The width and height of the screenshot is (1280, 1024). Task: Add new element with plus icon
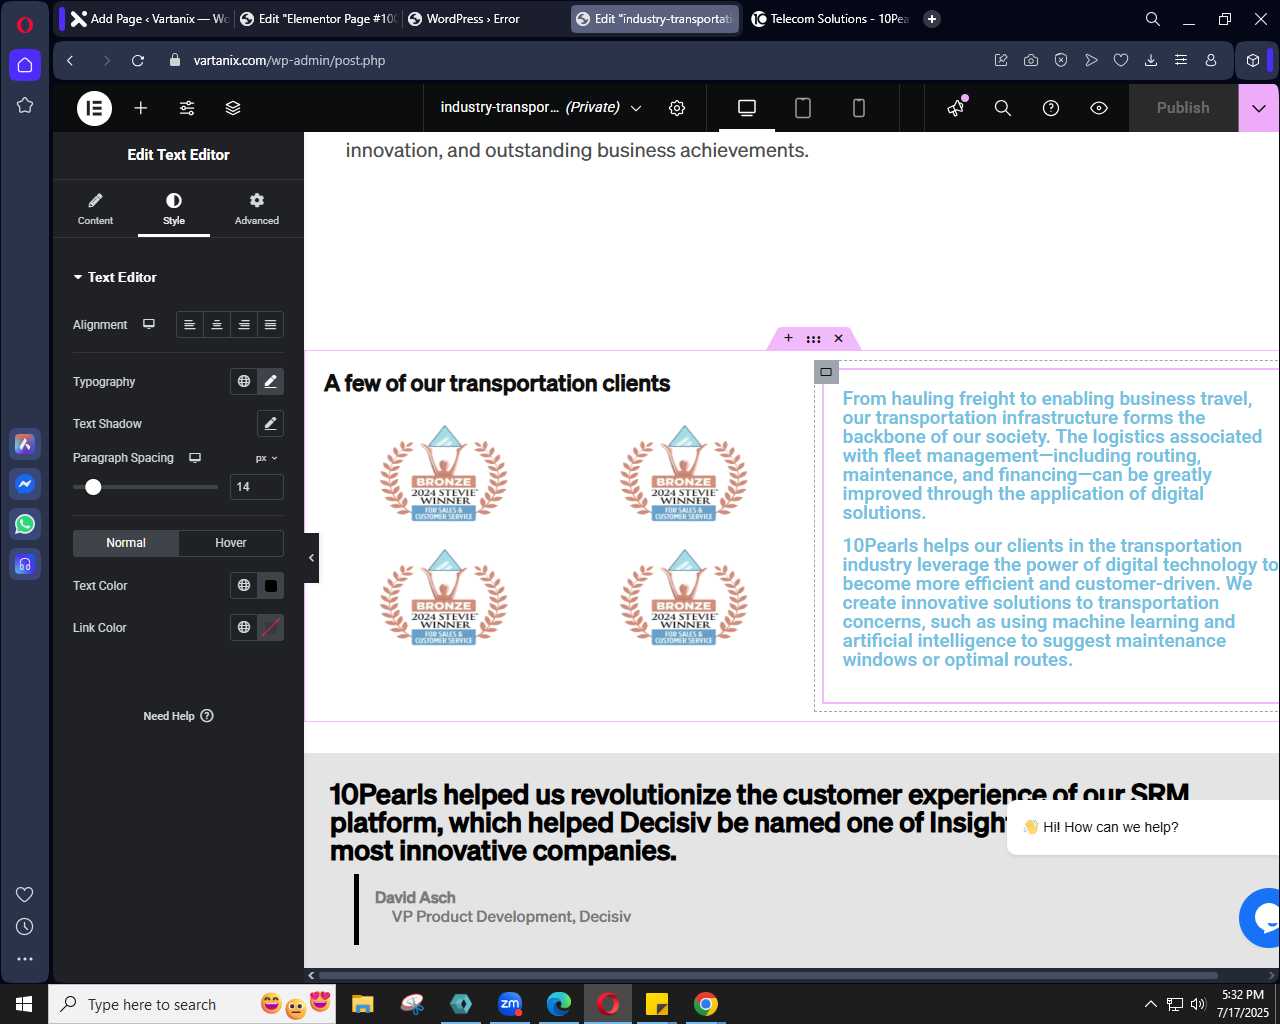[141, 108]
